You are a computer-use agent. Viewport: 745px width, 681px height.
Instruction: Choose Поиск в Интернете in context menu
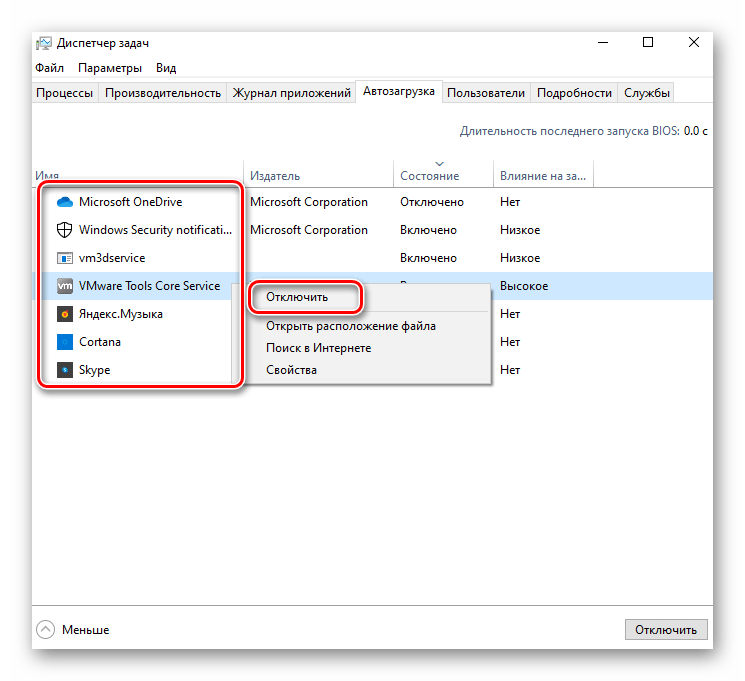318,348
